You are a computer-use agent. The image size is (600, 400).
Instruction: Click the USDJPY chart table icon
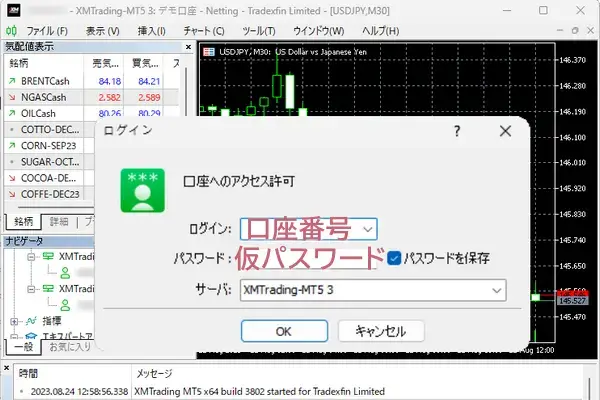click(x=209, y=52)
